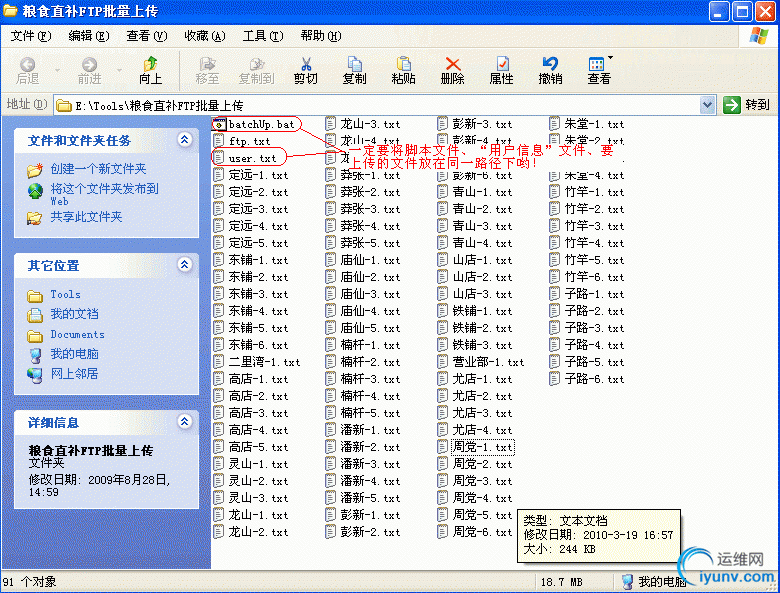Click the 我的电脑 status bar zone
Screen dimensions: 780x593
654,582
